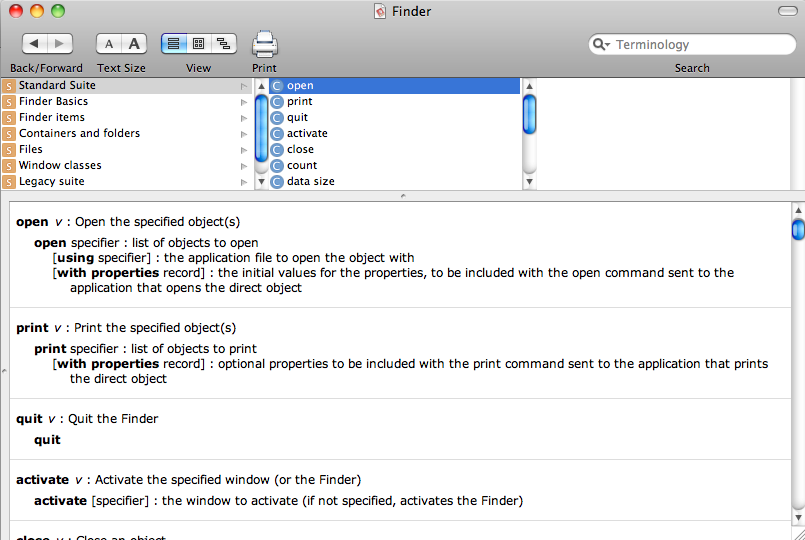This screenshot has width=805, height=540.
Task: Switch to list column view
Action: tap(174, 44)
